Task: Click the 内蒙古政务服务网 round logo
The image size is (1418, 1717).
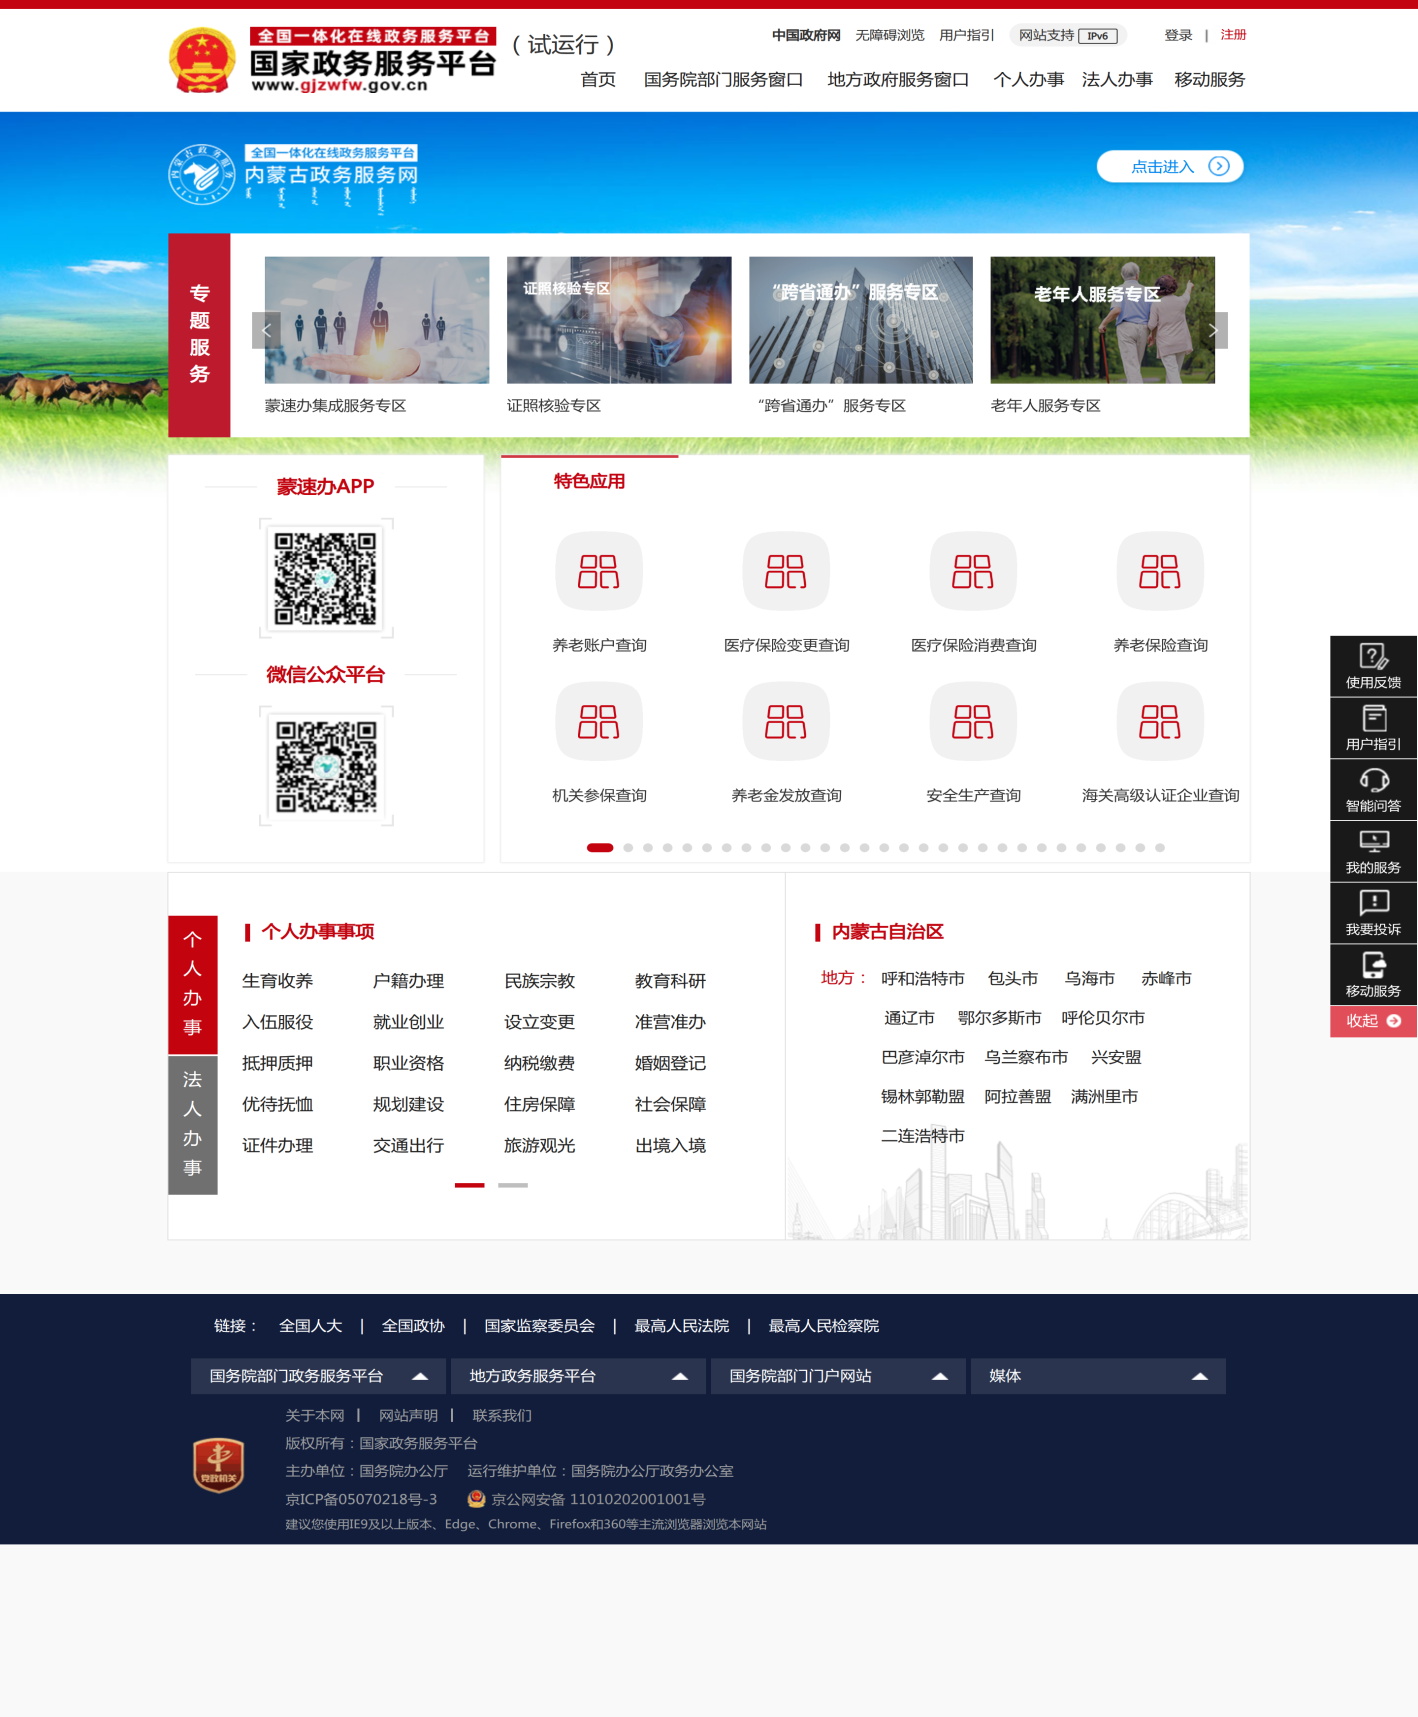Action: point(201,174)
